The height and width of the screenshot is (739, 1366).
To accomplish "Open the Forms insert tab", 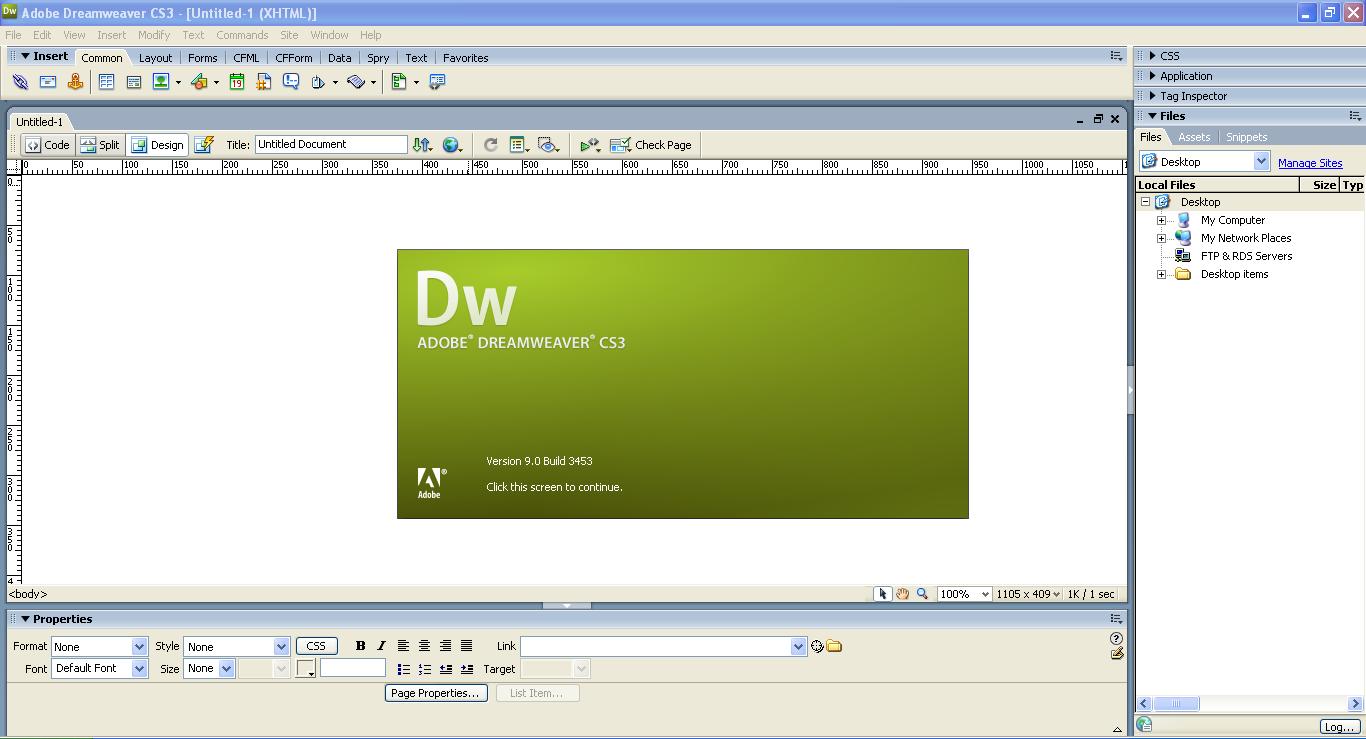I will point(202,58).
